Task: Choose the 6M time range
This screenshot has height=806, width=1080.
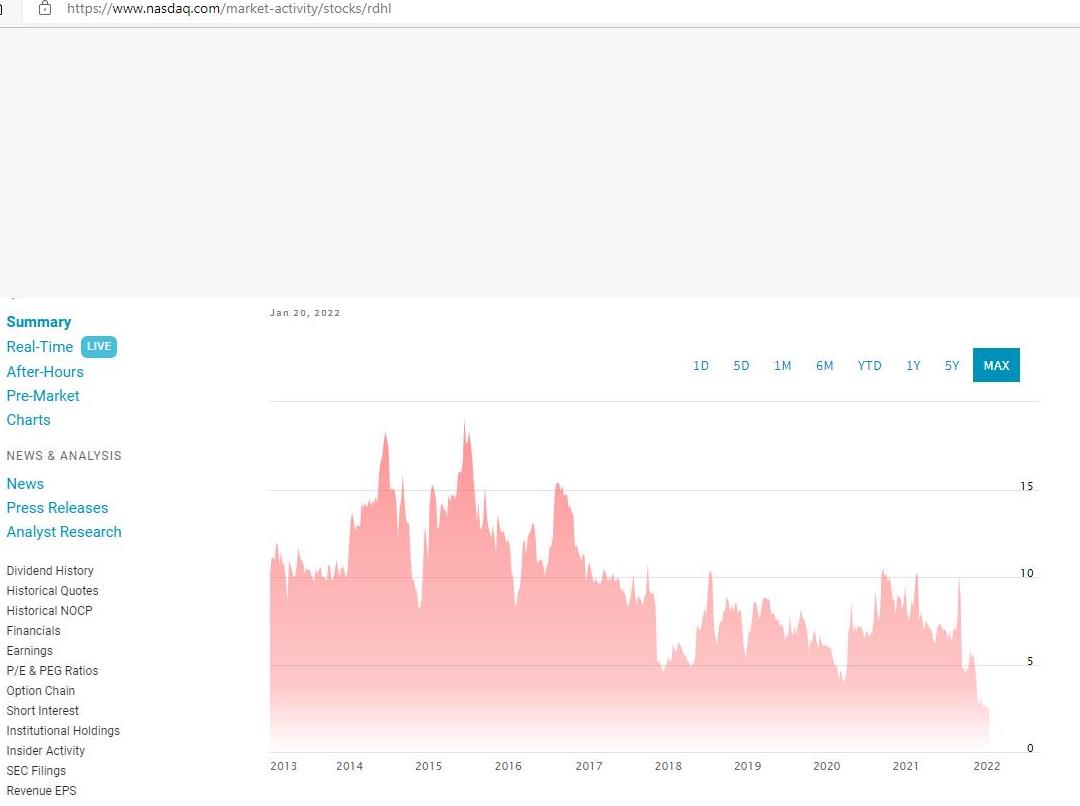Action: click(824, 365)
